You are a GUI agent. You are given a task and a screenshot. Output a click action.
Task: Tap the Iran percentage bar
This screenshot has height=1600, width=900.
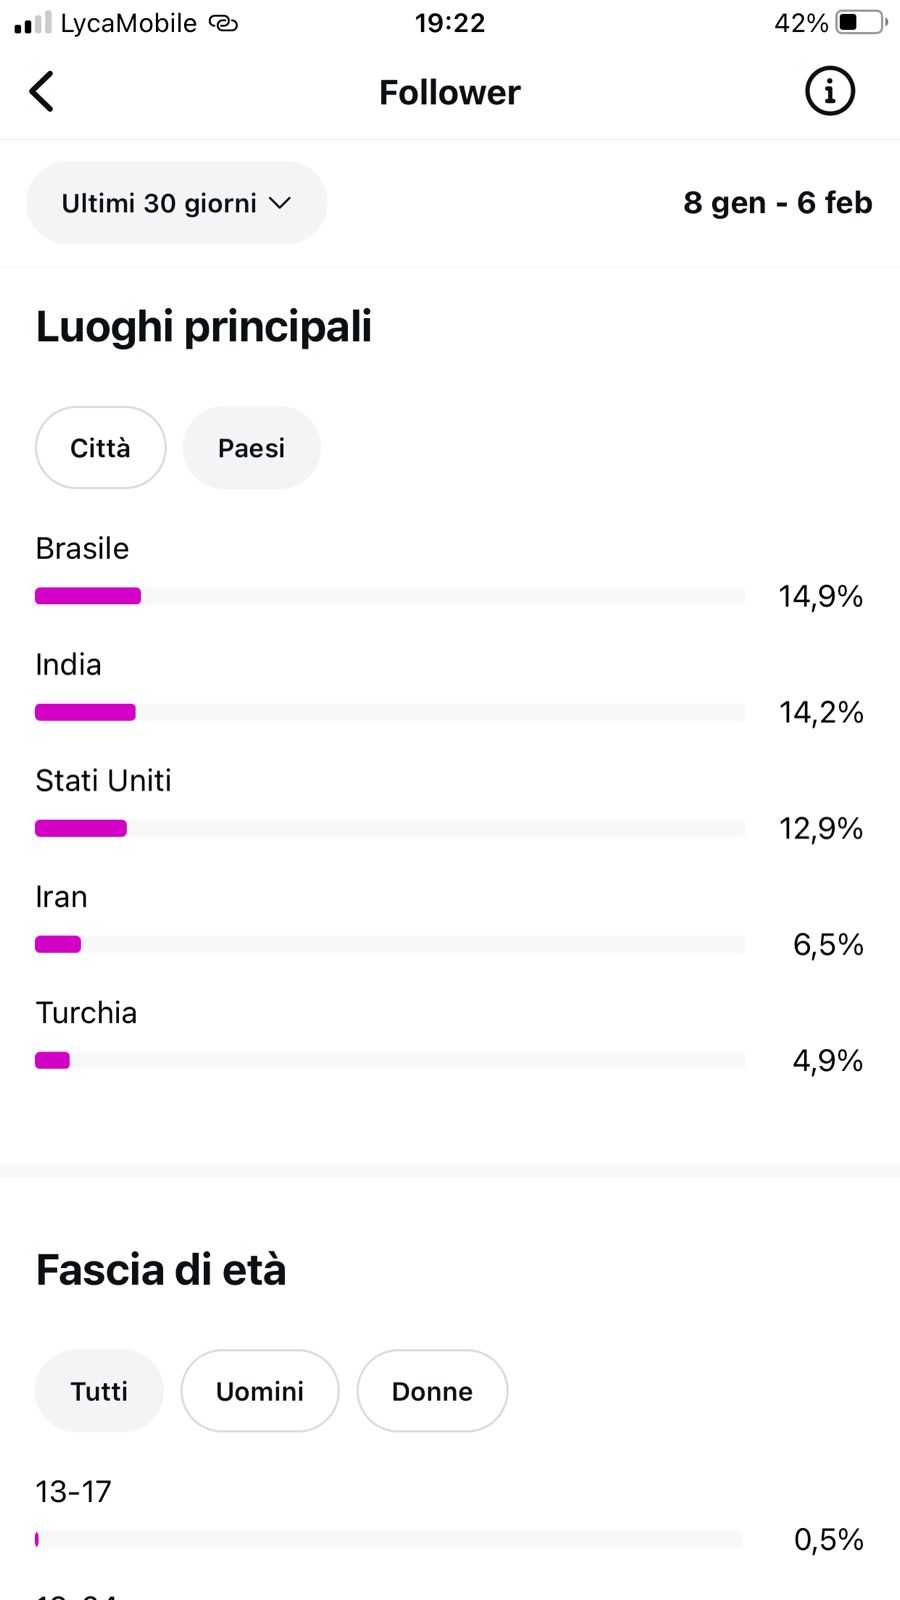pos(390,944)
